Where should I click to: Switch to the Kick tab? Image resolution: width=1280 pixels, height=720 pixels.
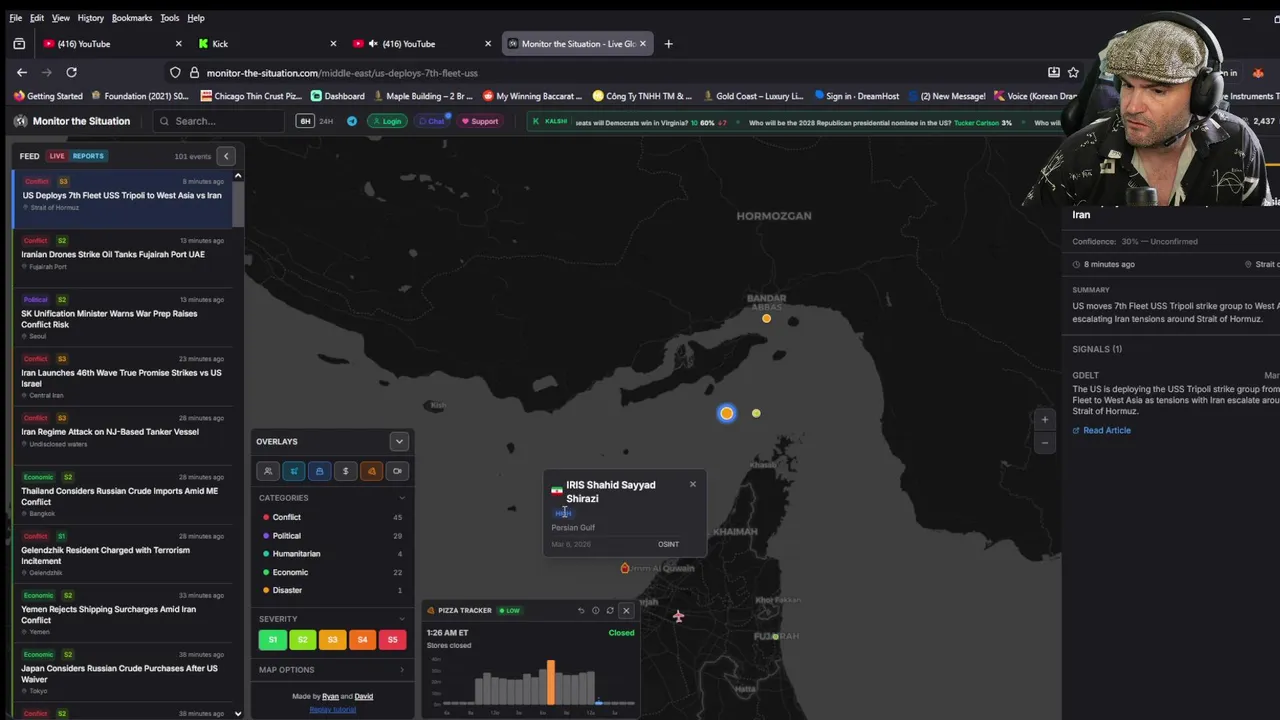[x=267, y=44]
